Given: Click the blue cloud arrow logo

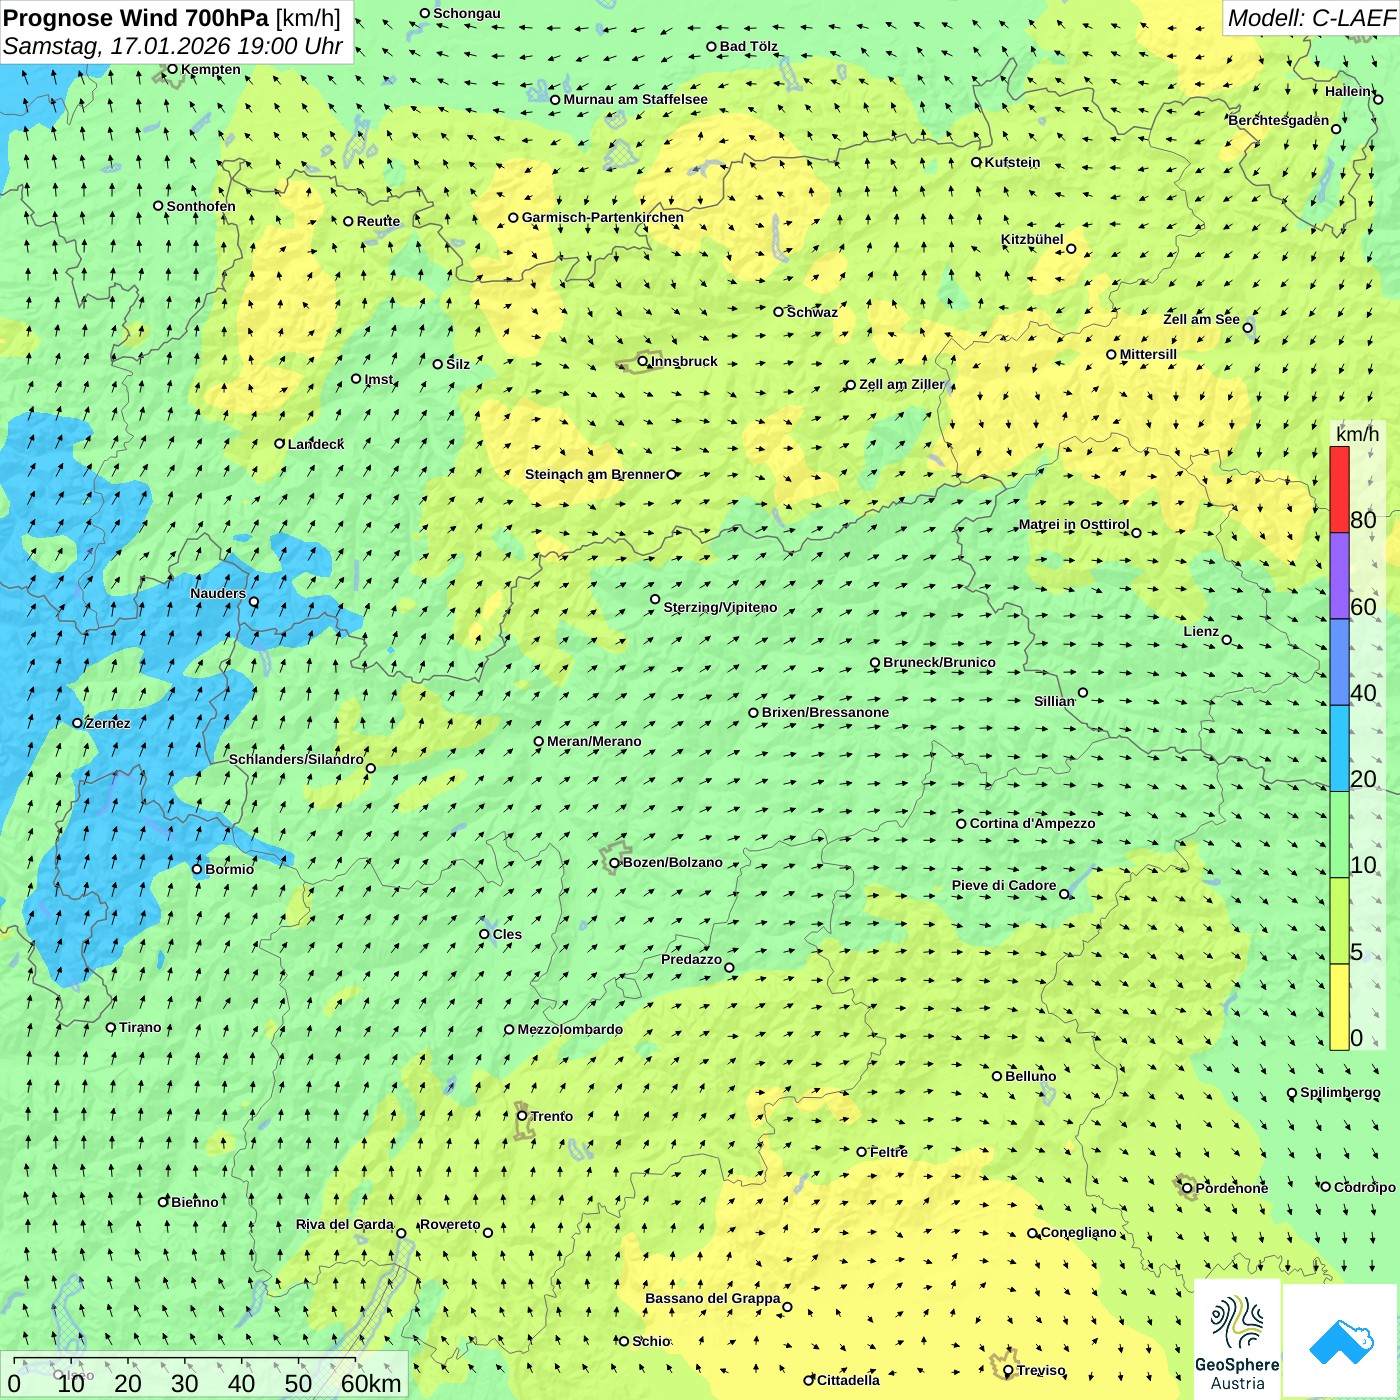Looking at the screenshot, I should coord(1340,1340).
